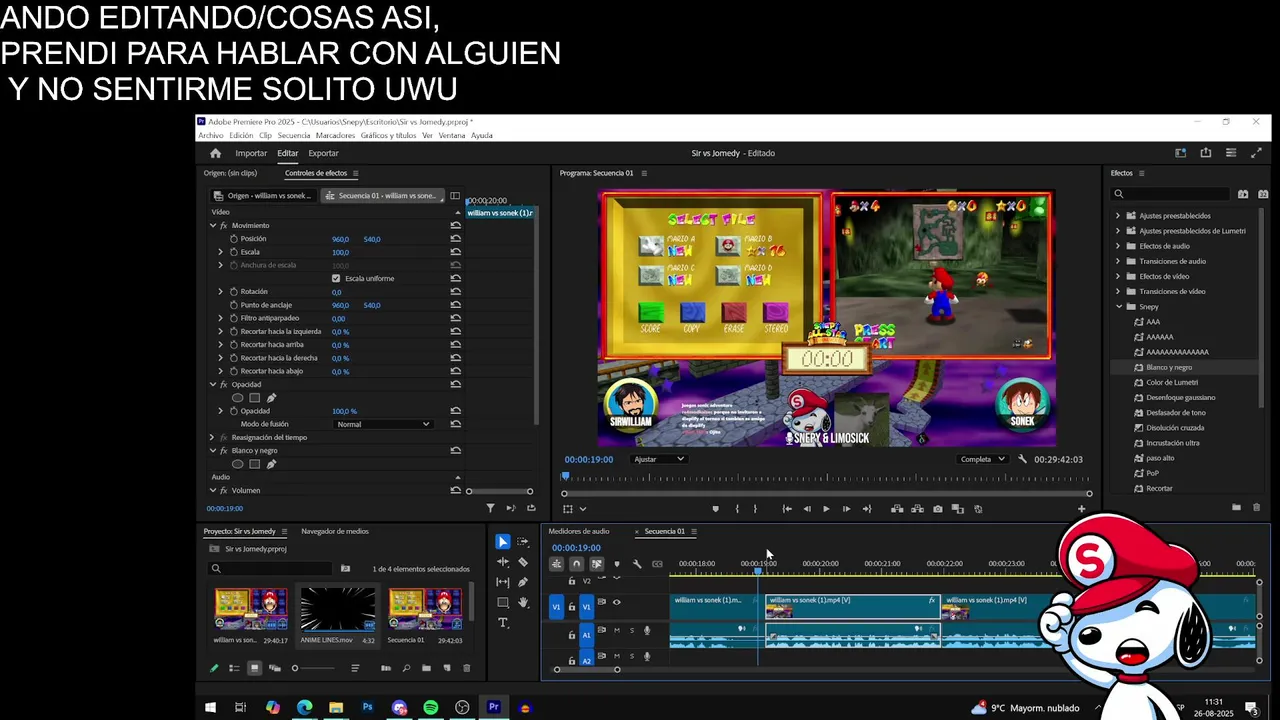Screen dimensions: 1280x720
Task: Delete selected item with trash icon
Action: coord(466,668)
